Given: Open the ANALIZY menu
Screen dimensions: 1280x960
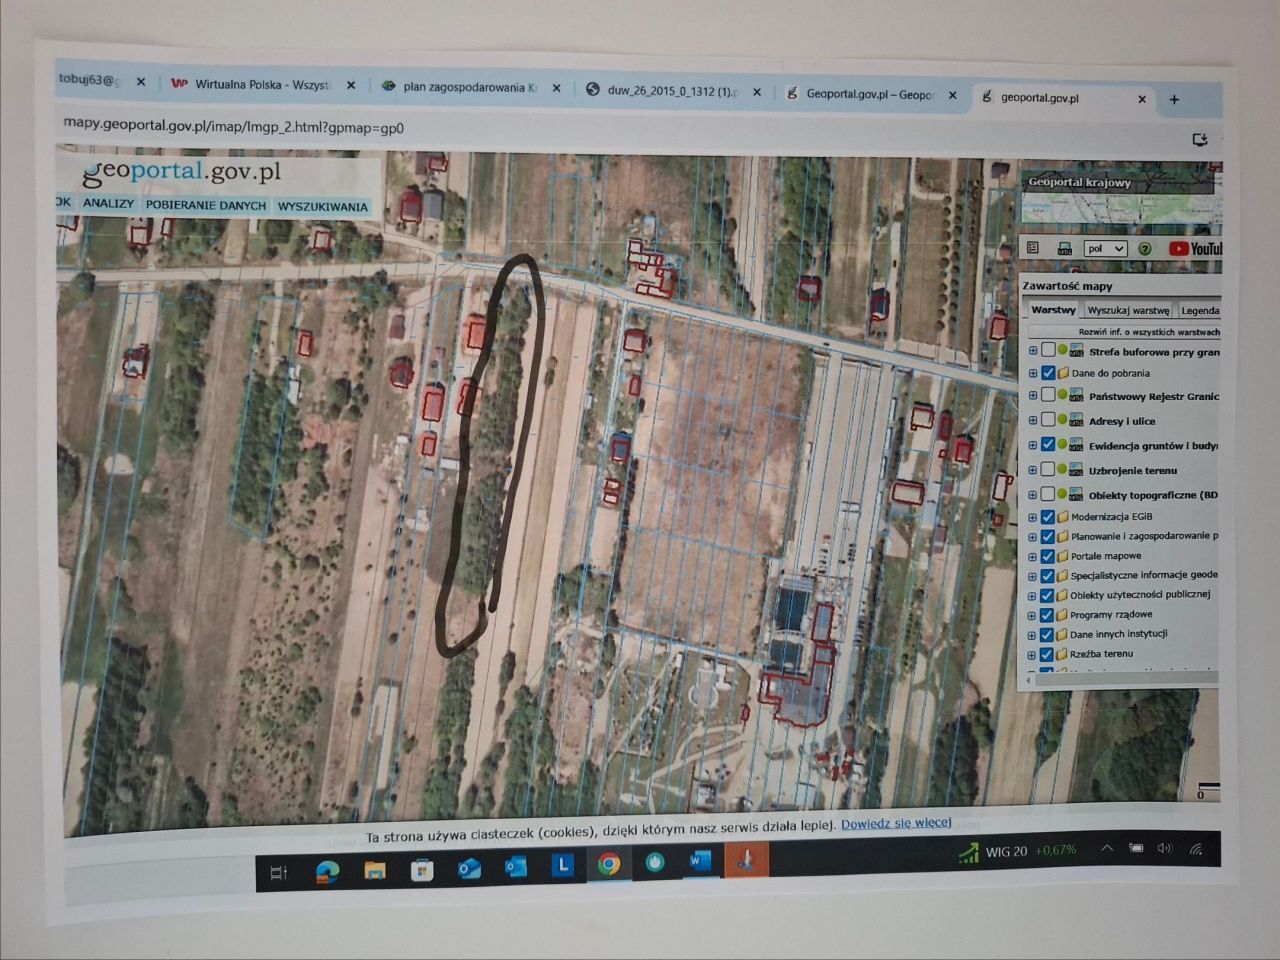Looking at the screenshot, I should click(x=108, y=203).
